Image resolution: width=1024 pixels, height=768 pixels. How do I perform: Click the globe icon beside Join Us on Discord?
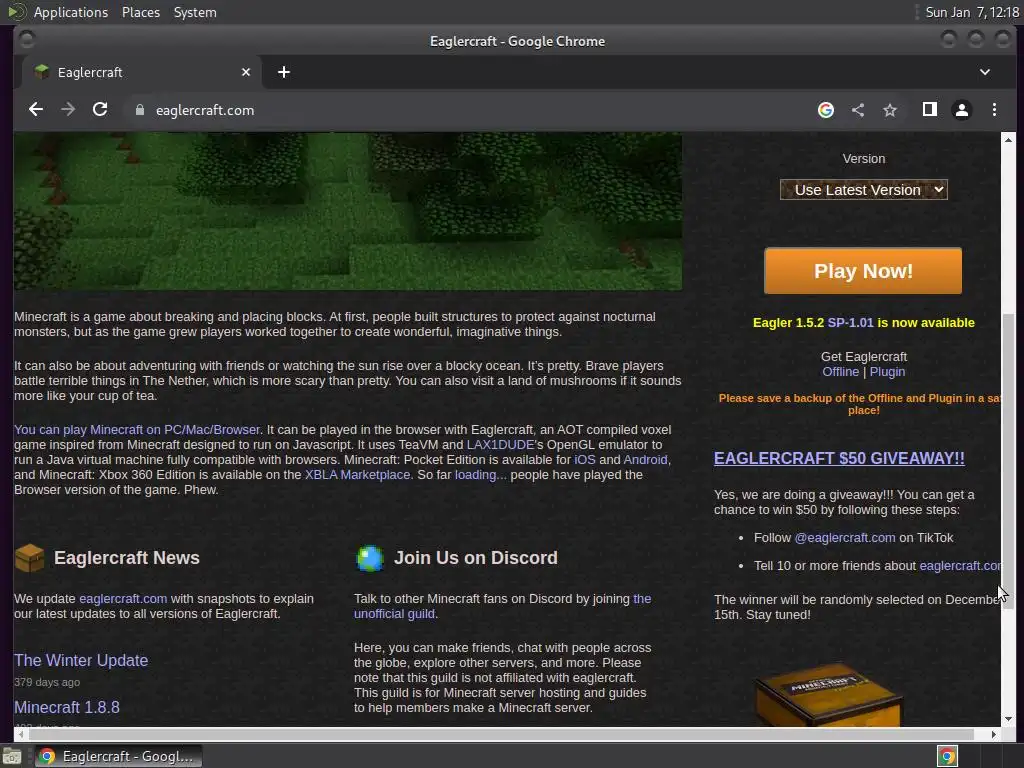point(370,558)
